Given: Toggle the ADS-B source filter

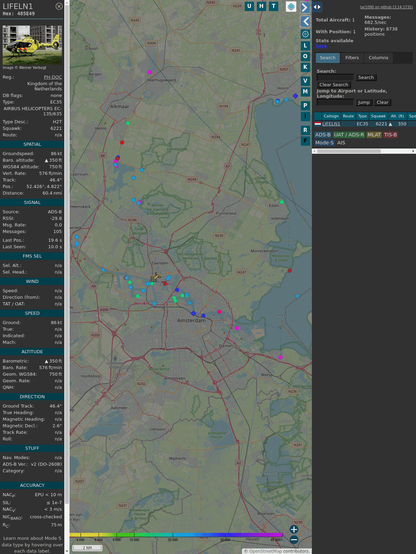Looking at the screenshot, I should (323, 135).
